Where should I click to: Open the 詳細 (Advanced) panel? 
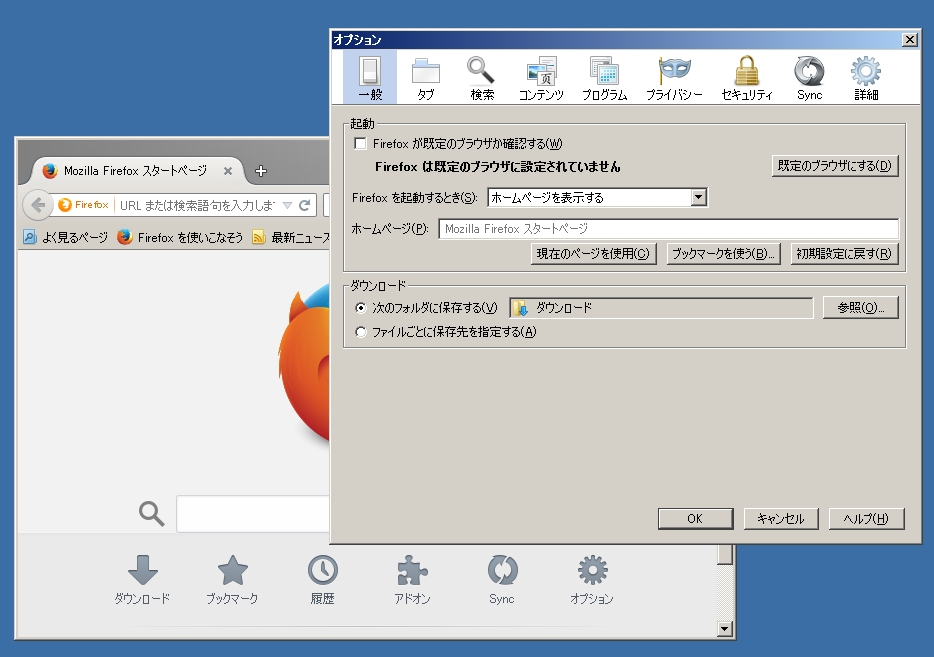point(864,75)
